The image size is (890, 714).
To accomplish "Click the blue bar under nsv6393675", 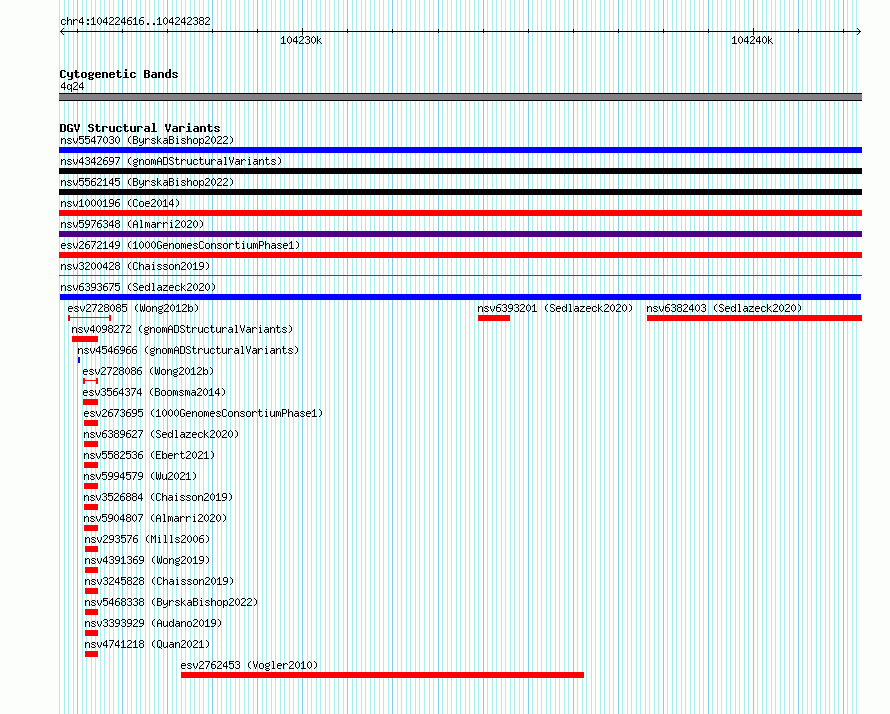I will (x=460, y=297).
